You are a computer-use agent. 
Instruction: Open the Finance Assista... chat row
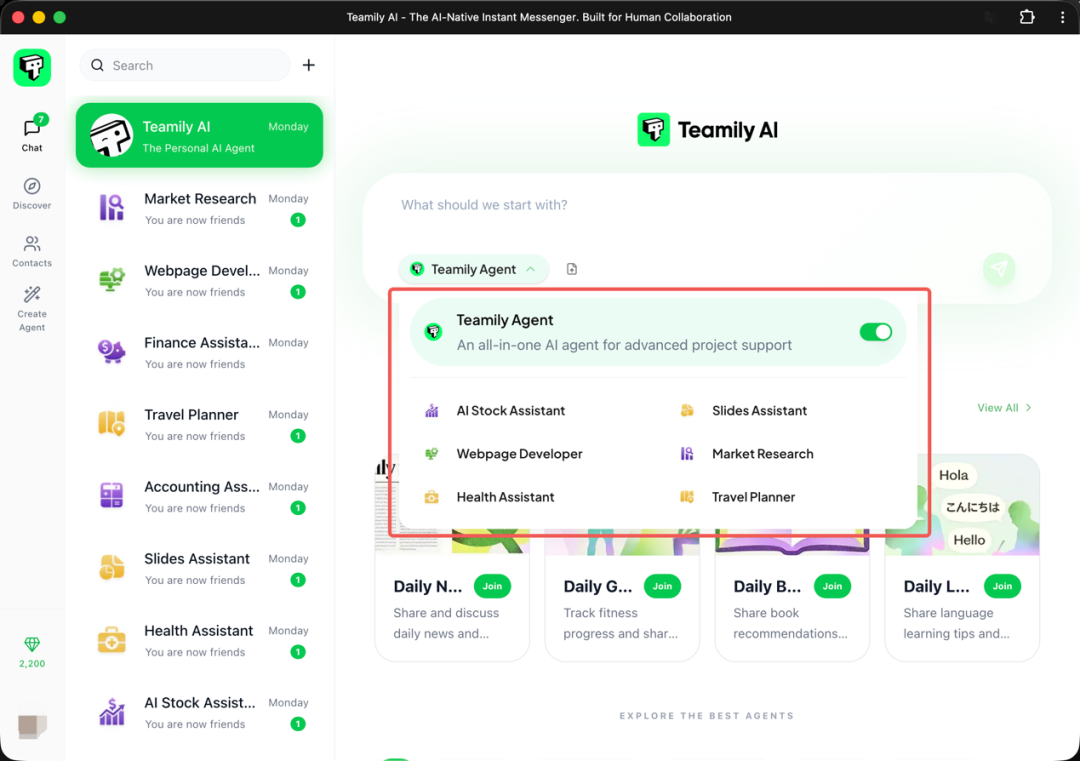point(200,352)
